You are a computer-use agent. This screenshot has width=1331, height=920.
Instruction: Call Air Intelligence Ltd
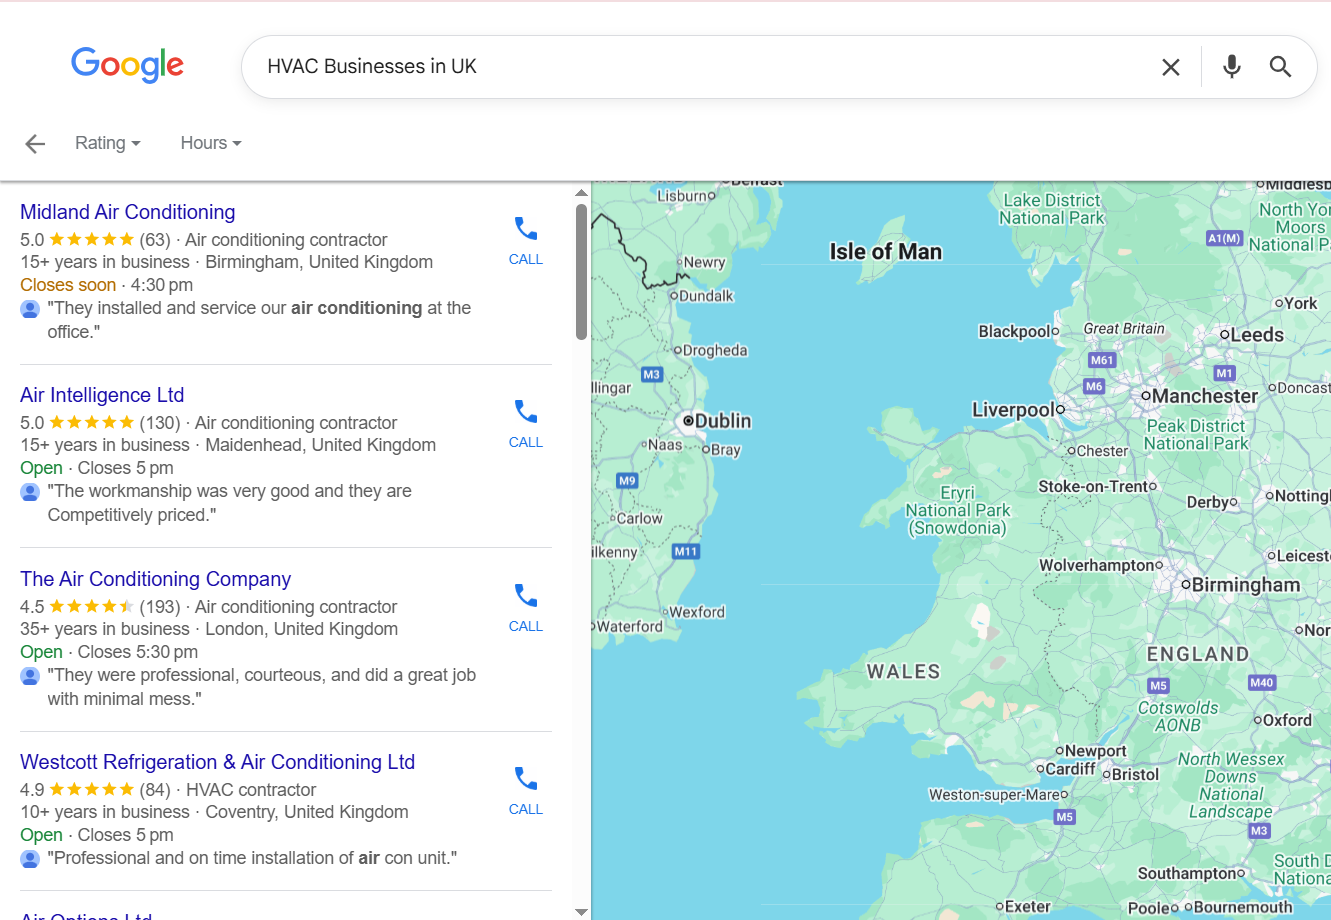(x=525, y=423)
